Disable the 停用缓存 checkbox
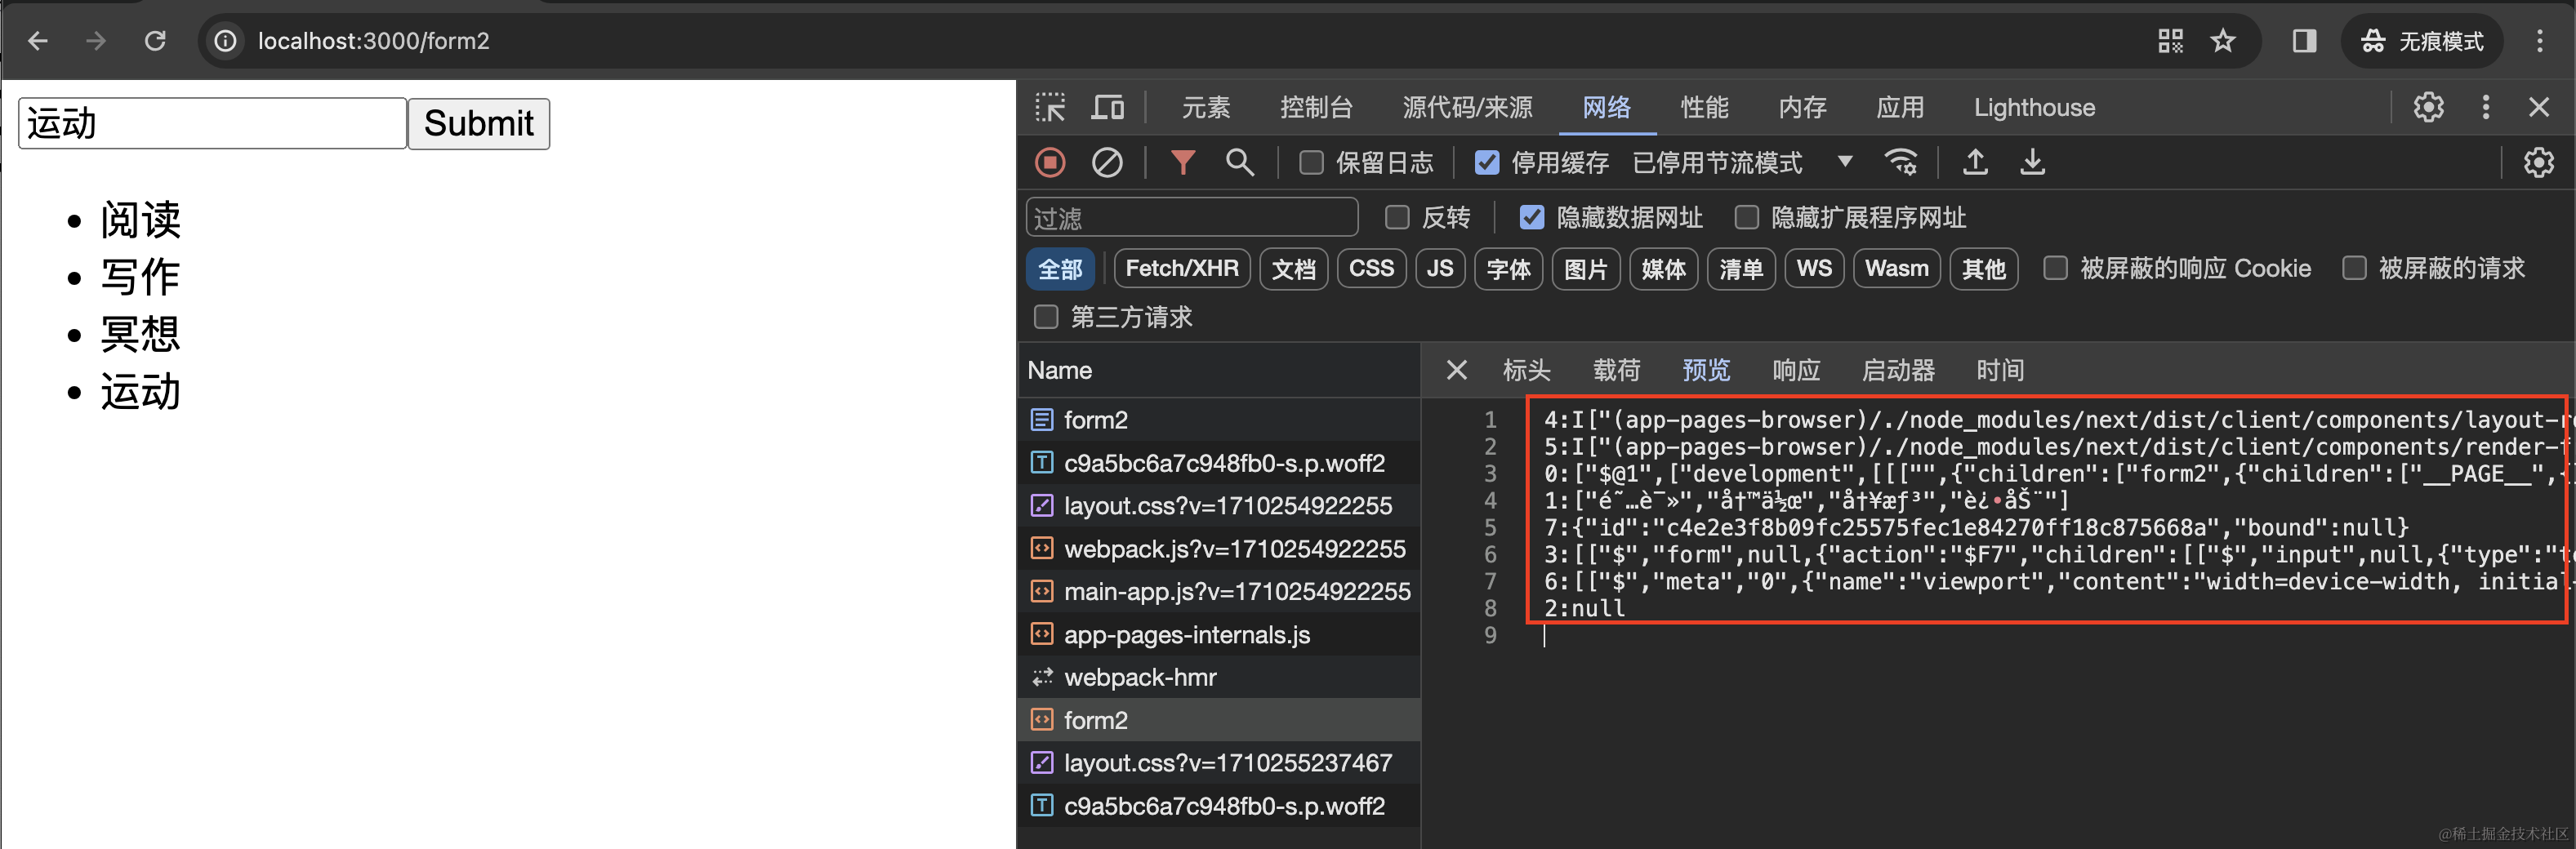The width and height of the screenshot is (2576, 849). 1487,162
